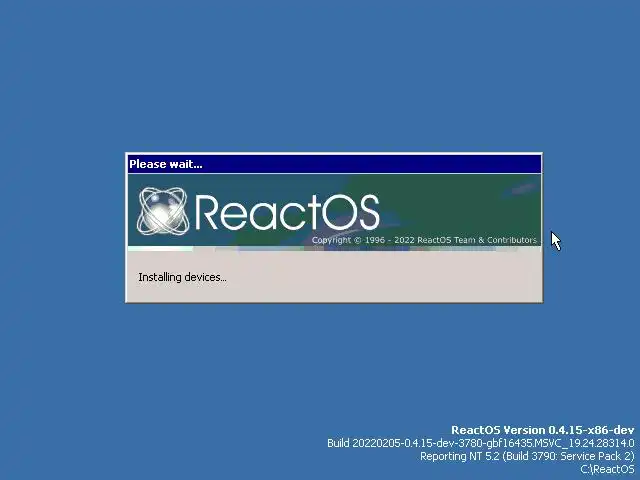Viewport: 640px width, 480px height.
Task: Click the "Installing devices..." status text
Action: (182, 277)
